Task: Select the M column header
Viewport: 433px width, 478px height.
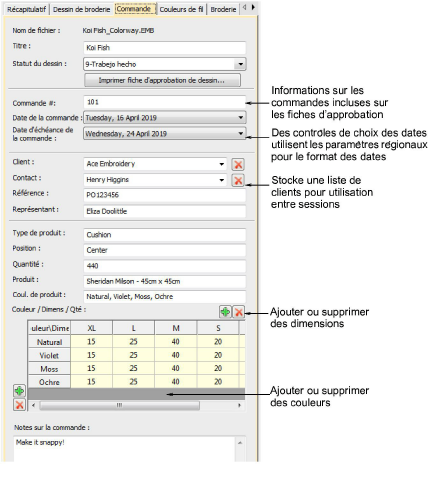Action: (x=176, y=328)
